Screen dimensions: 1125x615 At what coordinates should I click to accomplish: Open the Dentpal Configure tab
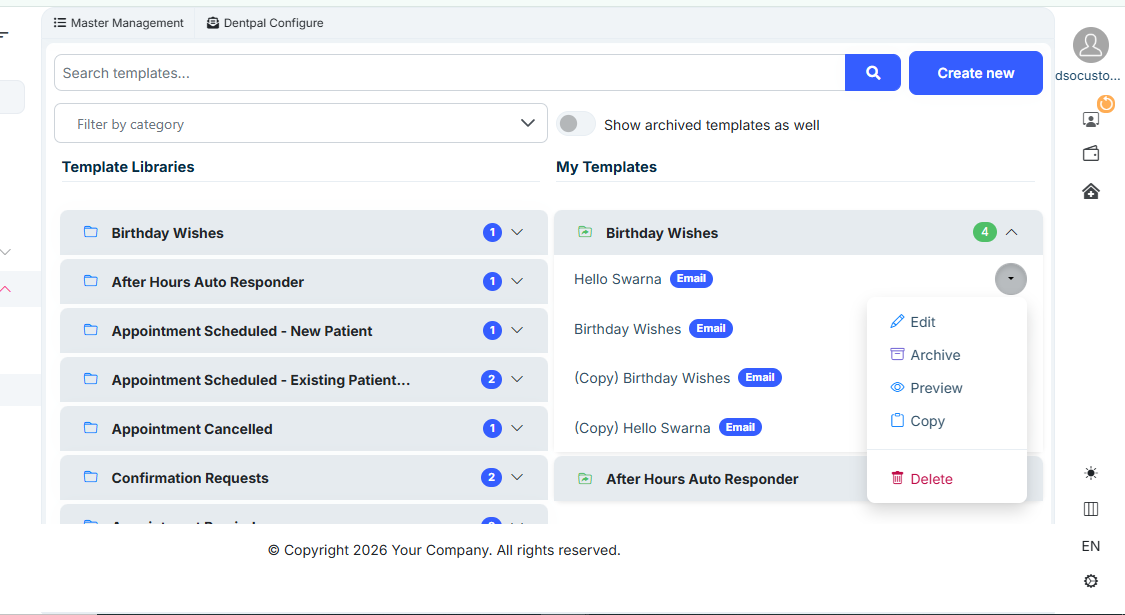click(265, 23)
